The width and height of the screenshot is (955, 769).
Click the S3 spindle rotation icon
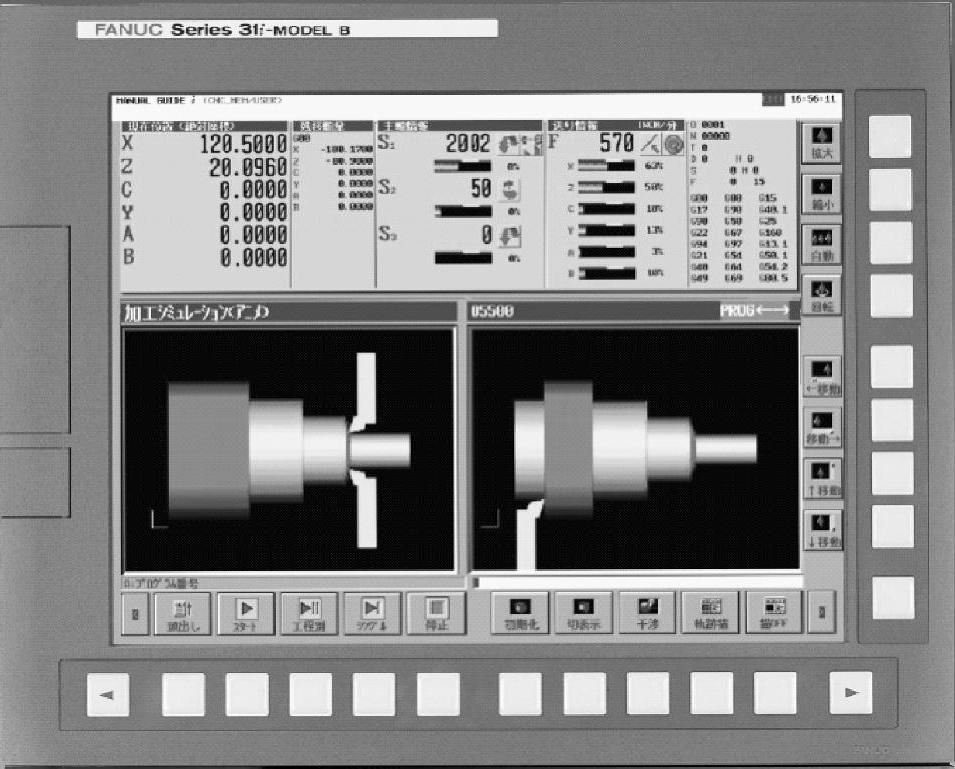(510, 236)
